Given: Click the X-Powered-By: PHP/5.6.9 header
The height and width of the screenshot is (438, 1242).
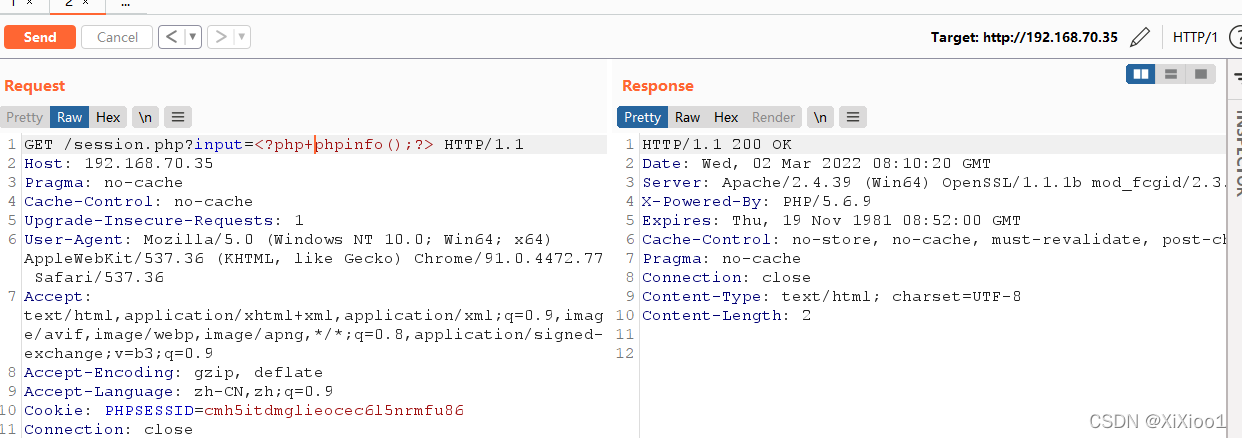Looking at the screenshot, I should click(757, 201).
